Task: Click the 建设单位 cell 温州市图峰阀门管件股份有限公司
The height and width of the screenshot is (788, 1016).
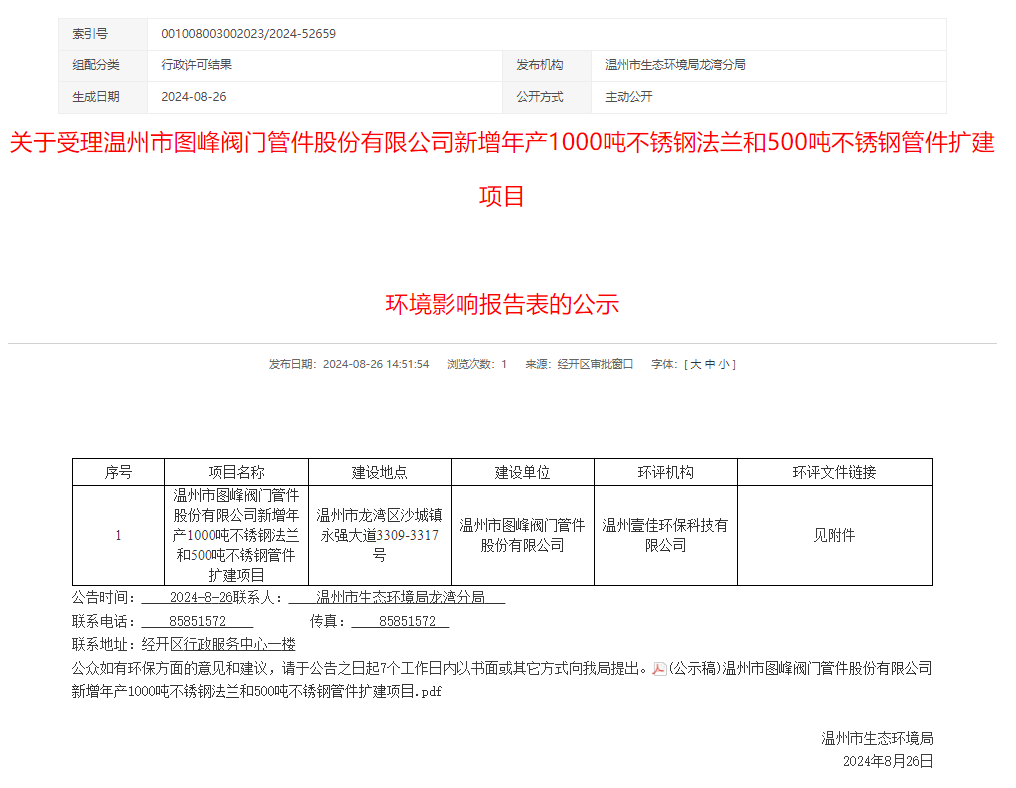Action: pyautogui.click(x=522, y=535)
